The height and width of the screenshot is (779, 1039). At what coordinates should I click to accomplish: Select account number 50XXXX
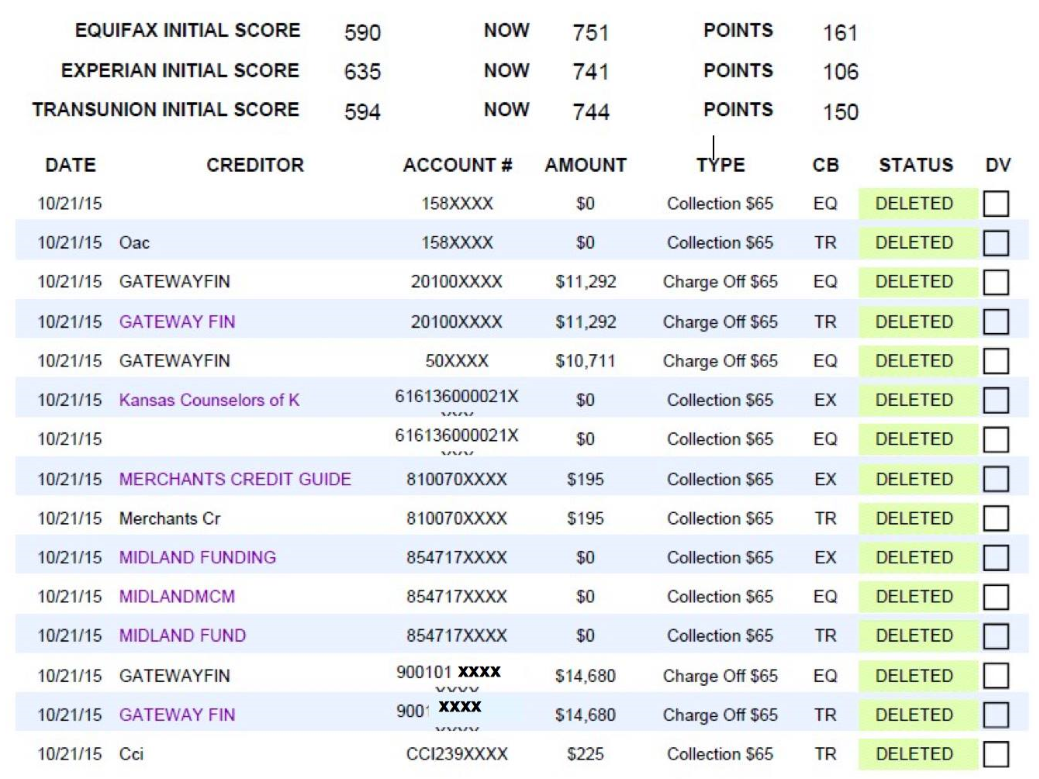click(x=457, y=361)
